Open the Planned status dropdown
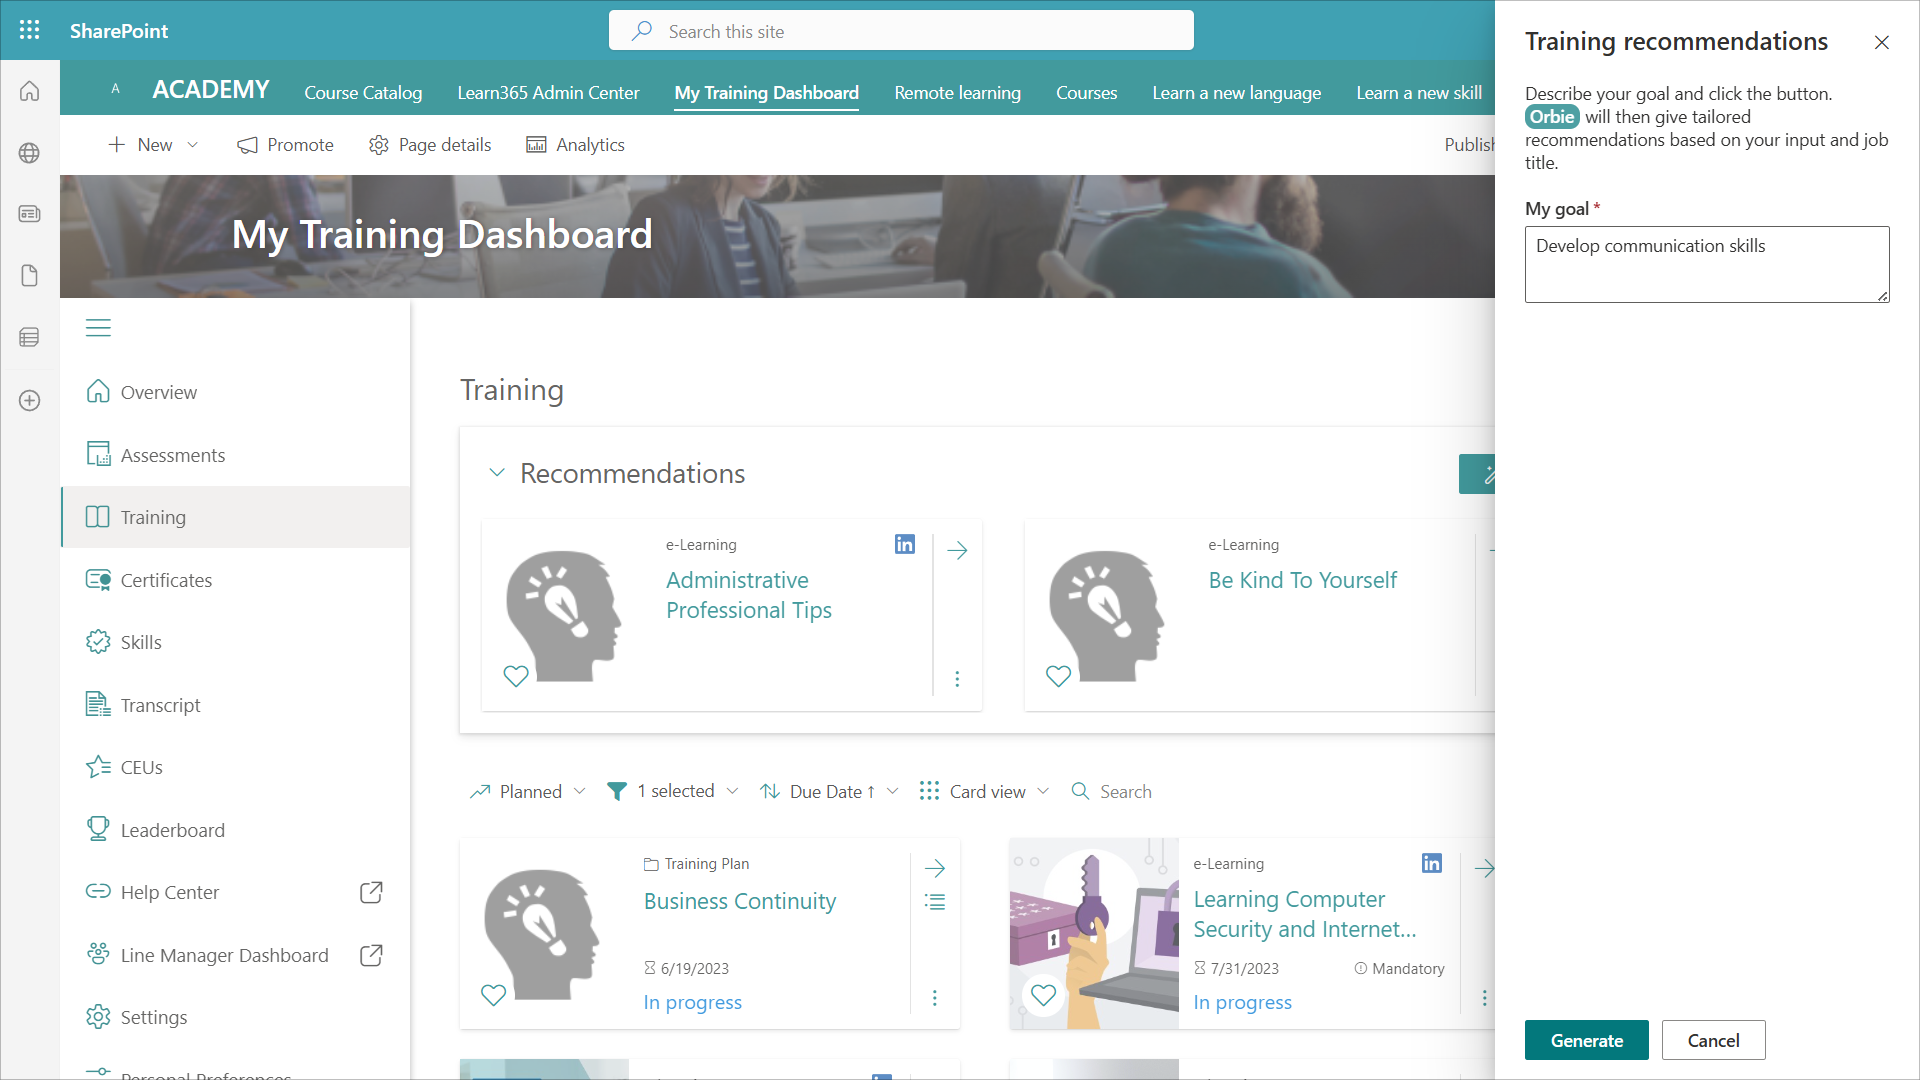The image size is (1920, 1080). (x=529, y=792)
